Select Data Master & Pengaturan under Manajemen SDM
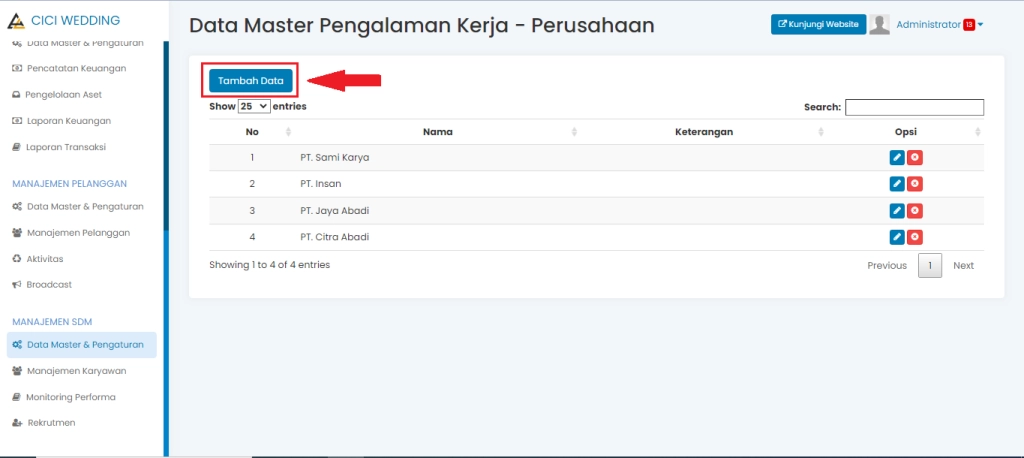 [x=82, y=345]
